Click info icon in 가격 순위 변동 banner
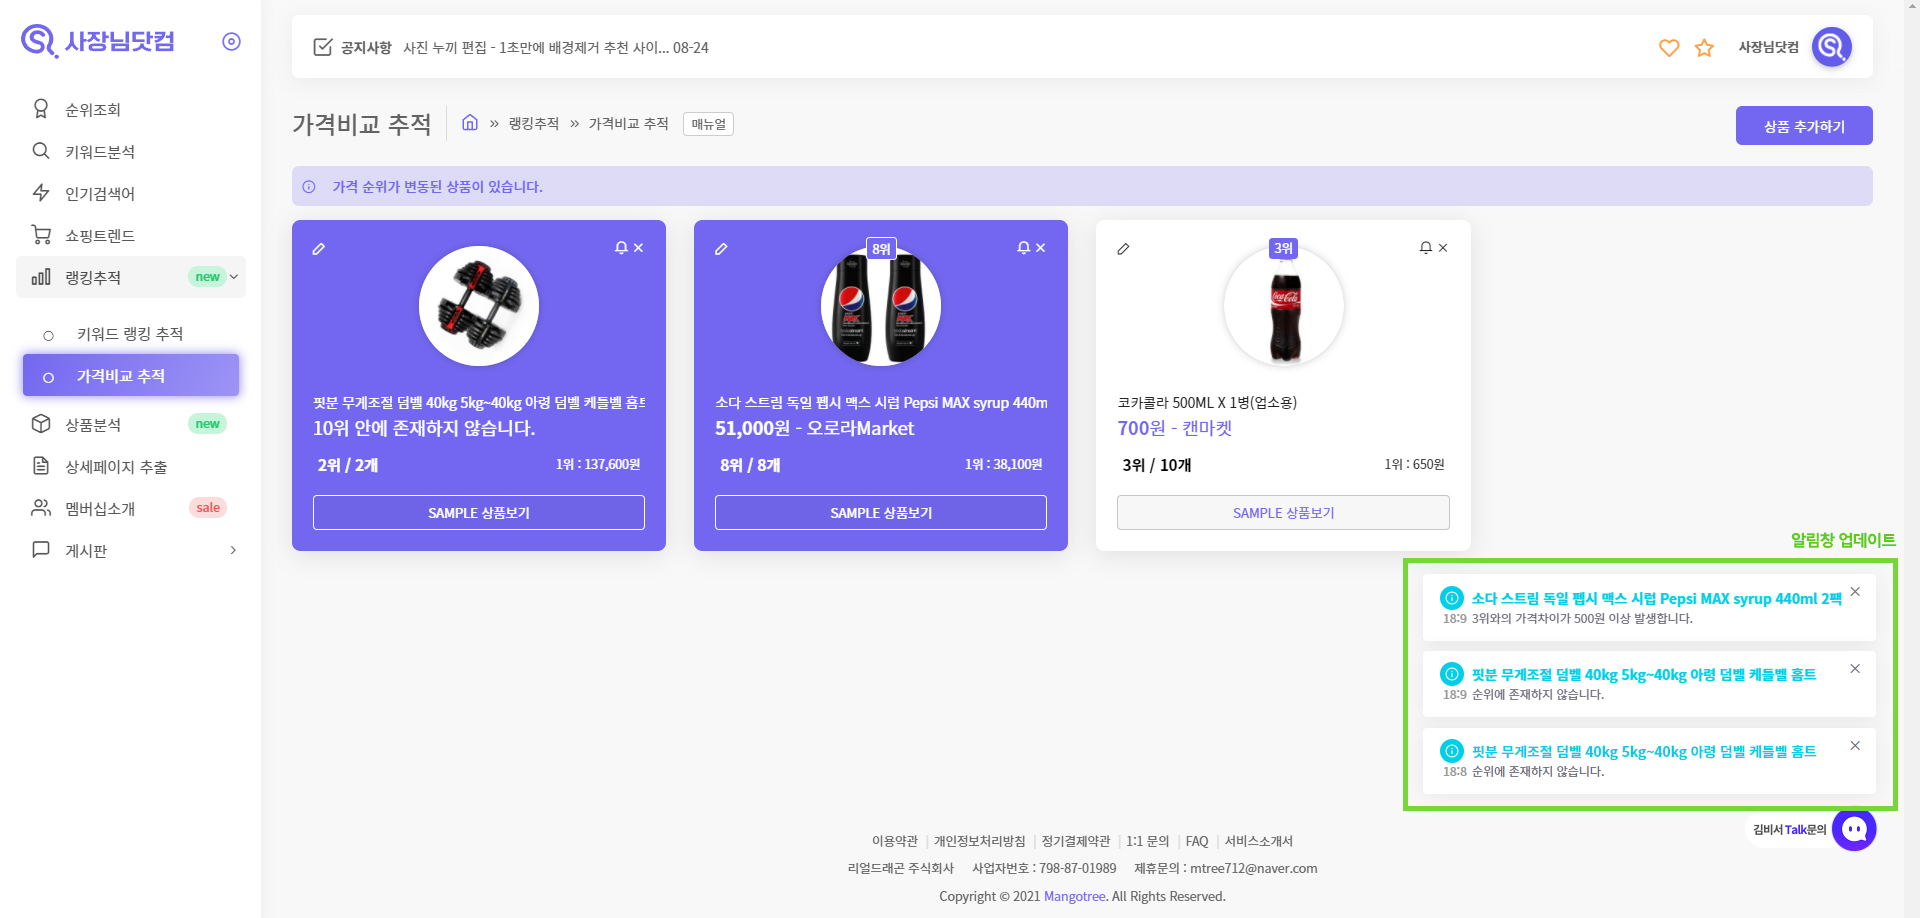The height and width of the screenshot is (918, 1920). click(309, 187)
